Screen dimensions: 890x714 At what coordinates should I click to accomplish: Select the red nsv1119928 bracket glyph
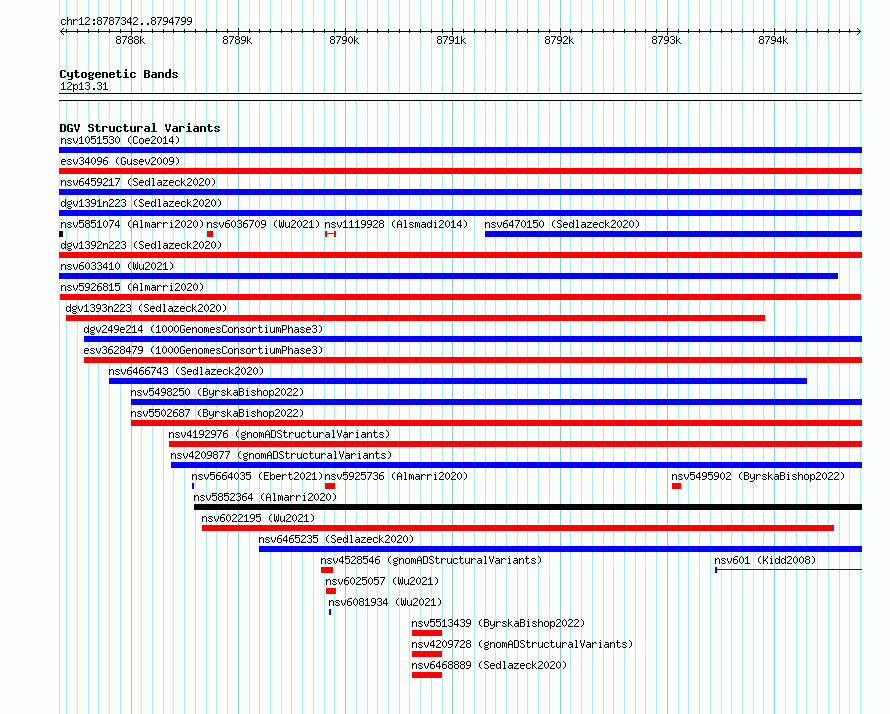(x=330, y=234)
